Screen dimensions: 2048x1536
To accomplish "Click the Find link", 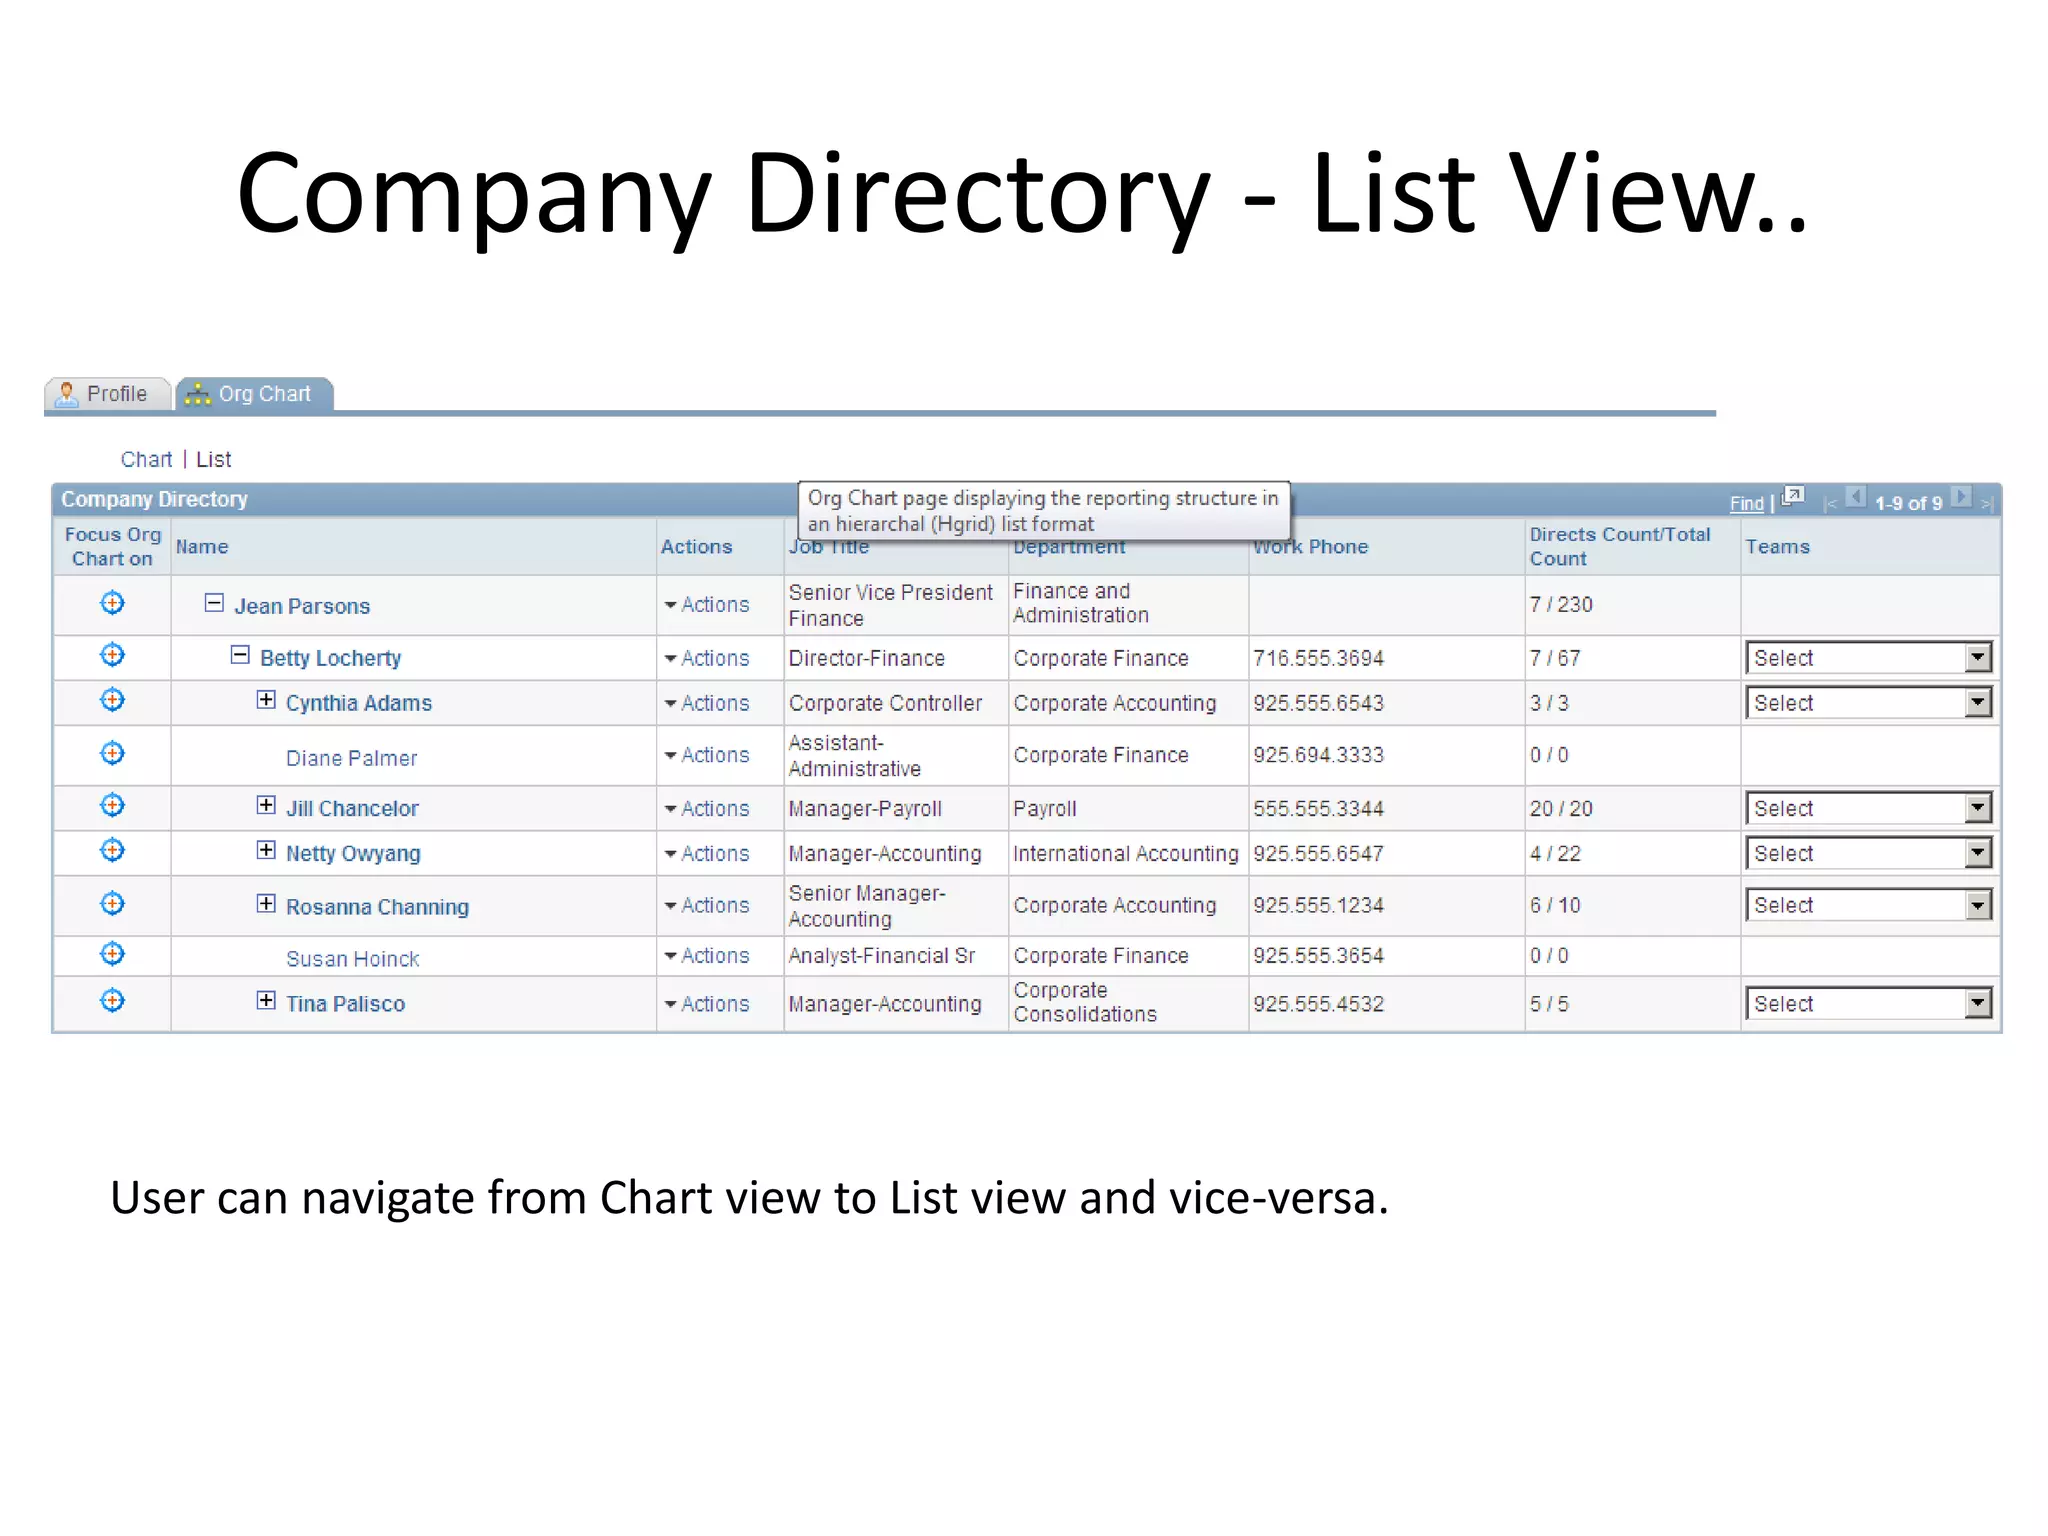I will [x=1746, y=503].
